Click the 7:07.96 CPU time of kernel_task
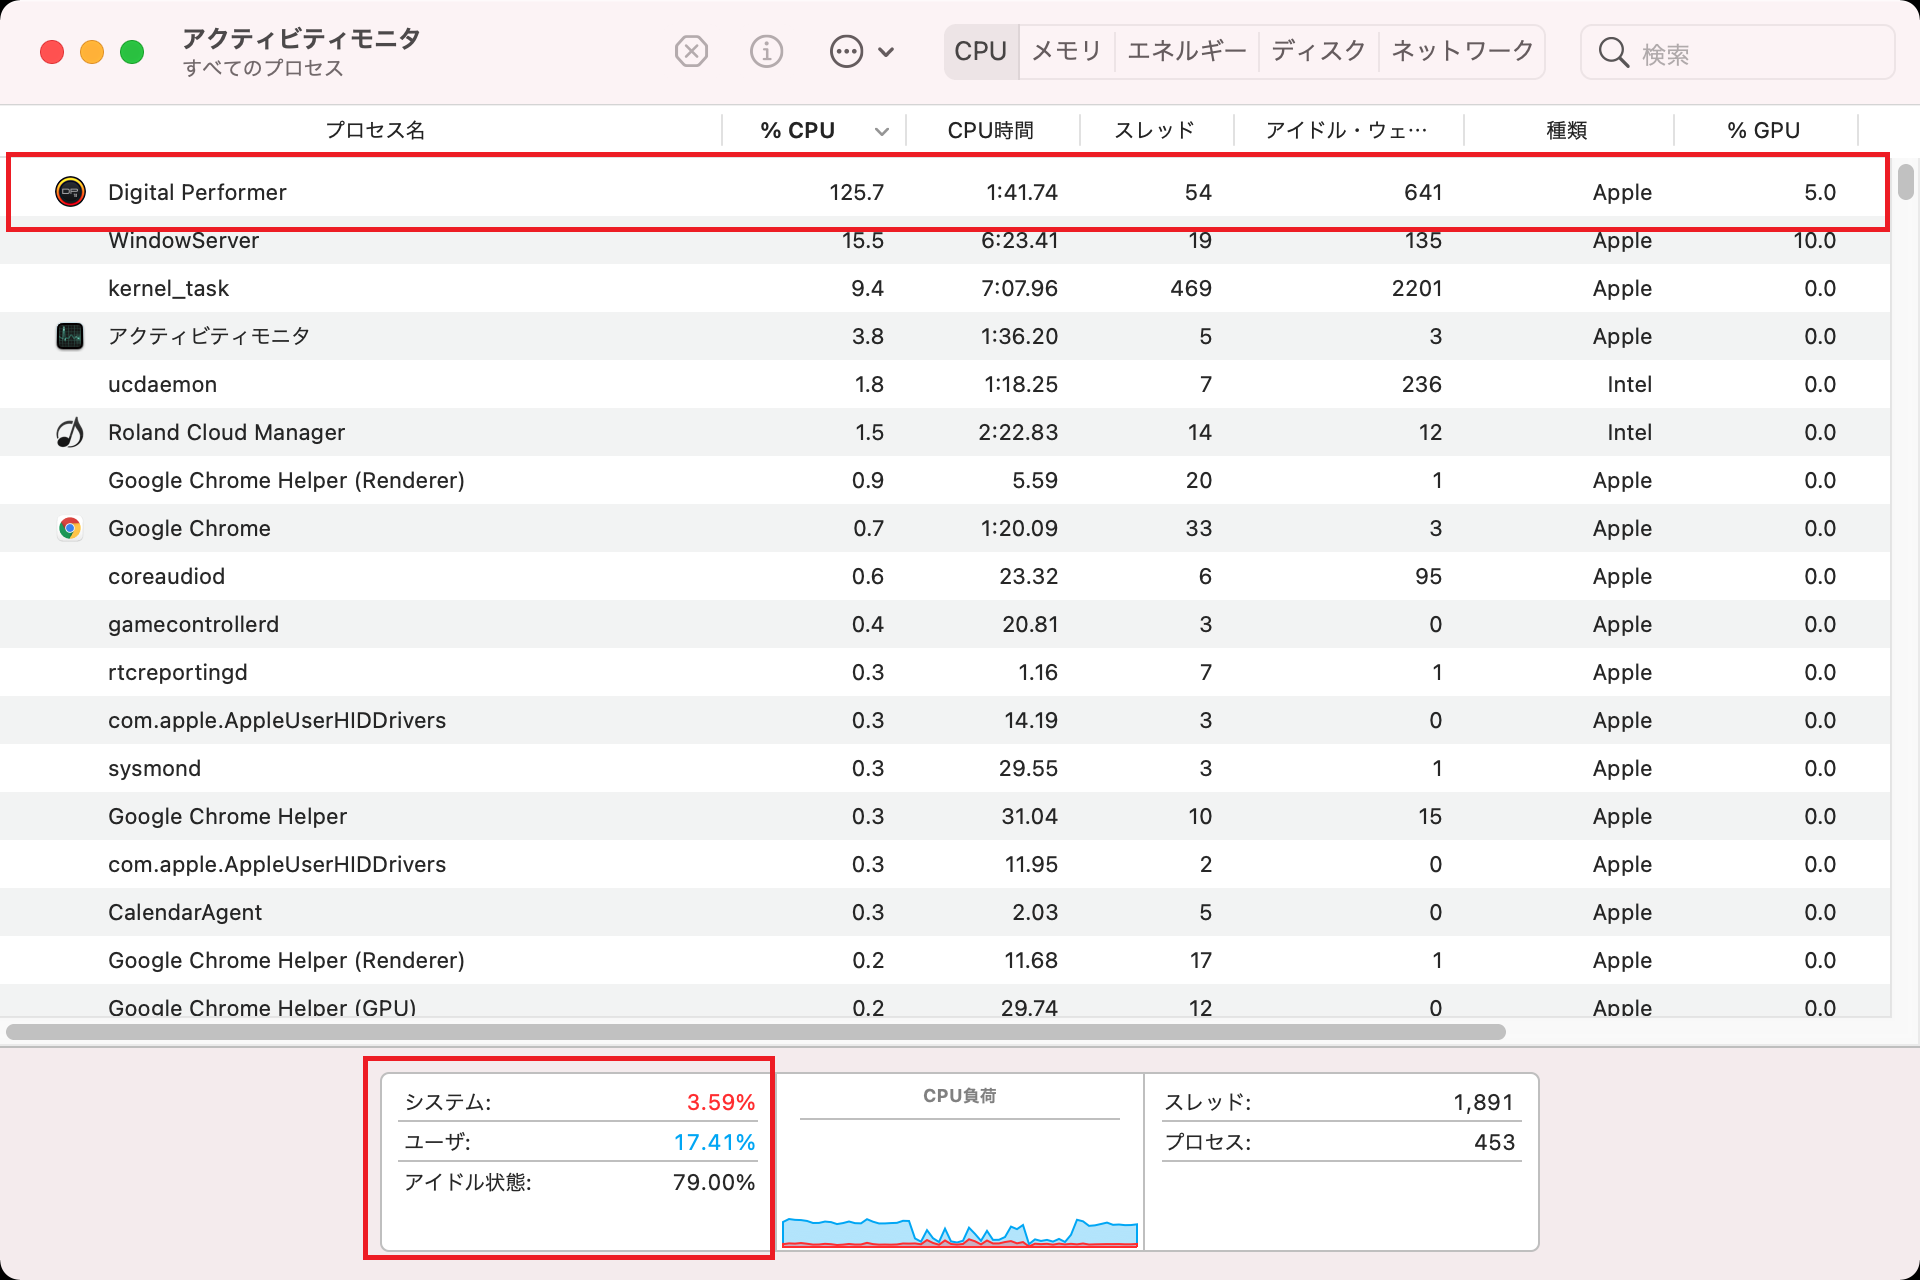Viewport: 1925px width, 1285px height. pyautogui.click(x=1022, y=289)
